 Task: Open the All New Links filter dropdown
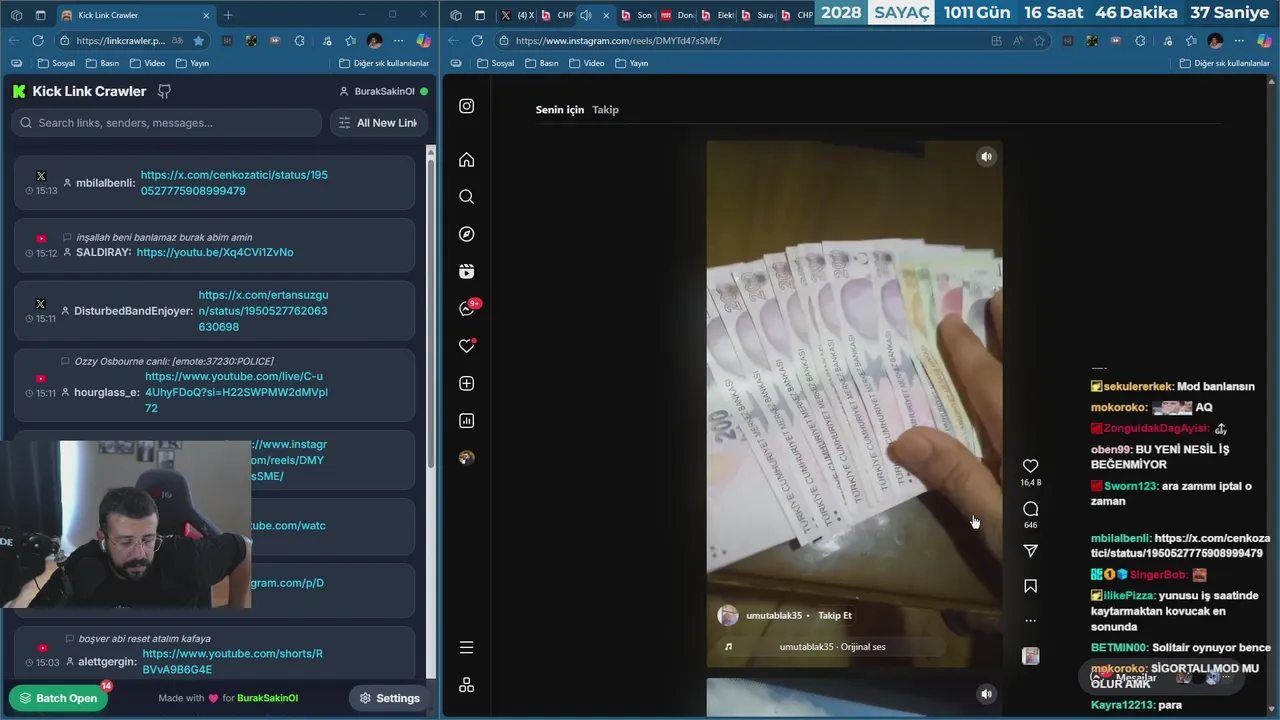pos(380,123)
